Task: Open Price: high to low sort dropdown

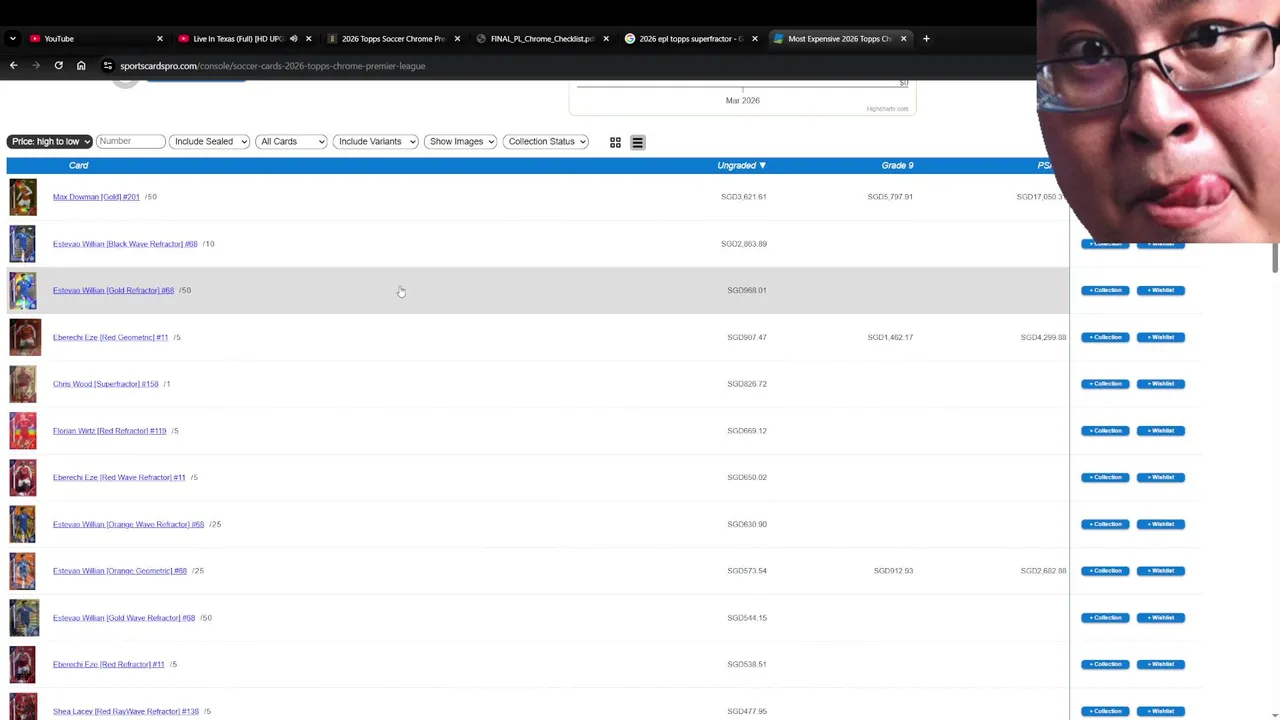Action: (49, 142)
